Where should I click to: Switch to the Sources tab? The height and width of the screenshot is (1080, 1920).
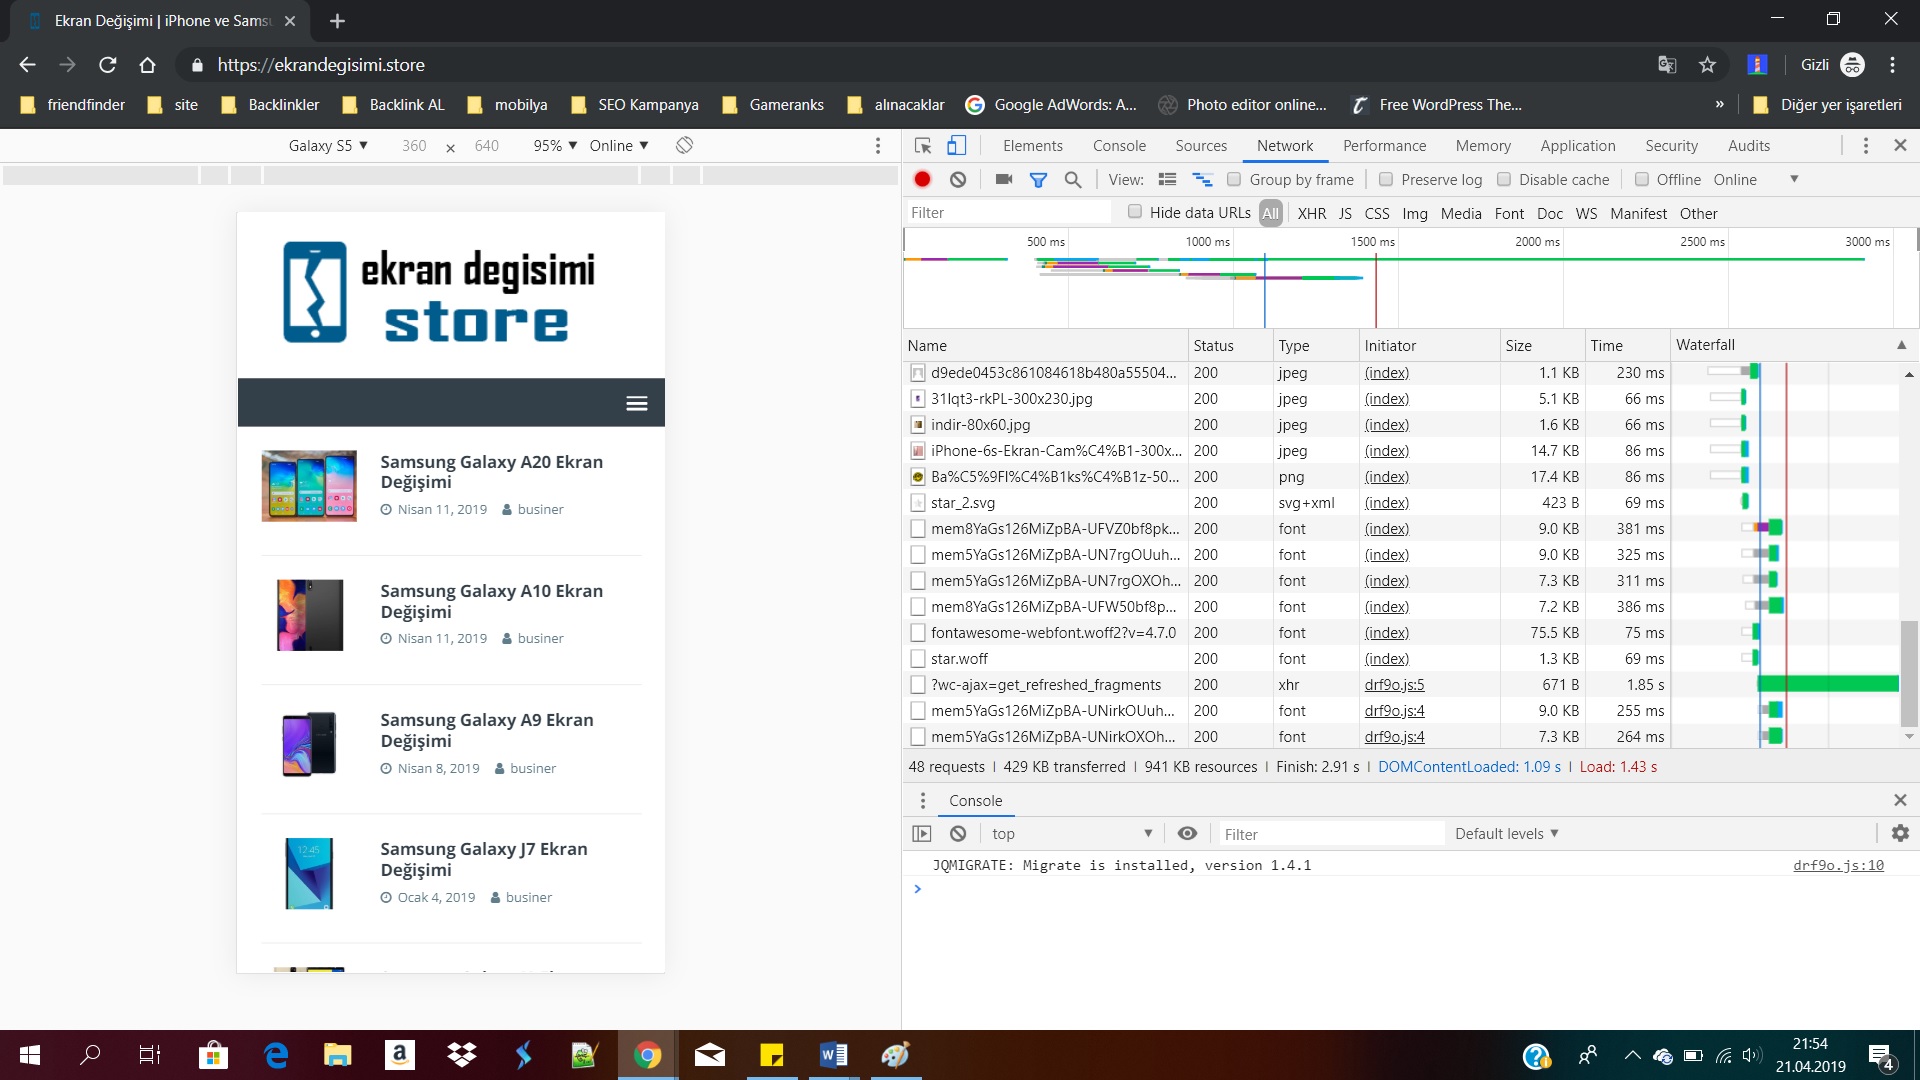1201,146
